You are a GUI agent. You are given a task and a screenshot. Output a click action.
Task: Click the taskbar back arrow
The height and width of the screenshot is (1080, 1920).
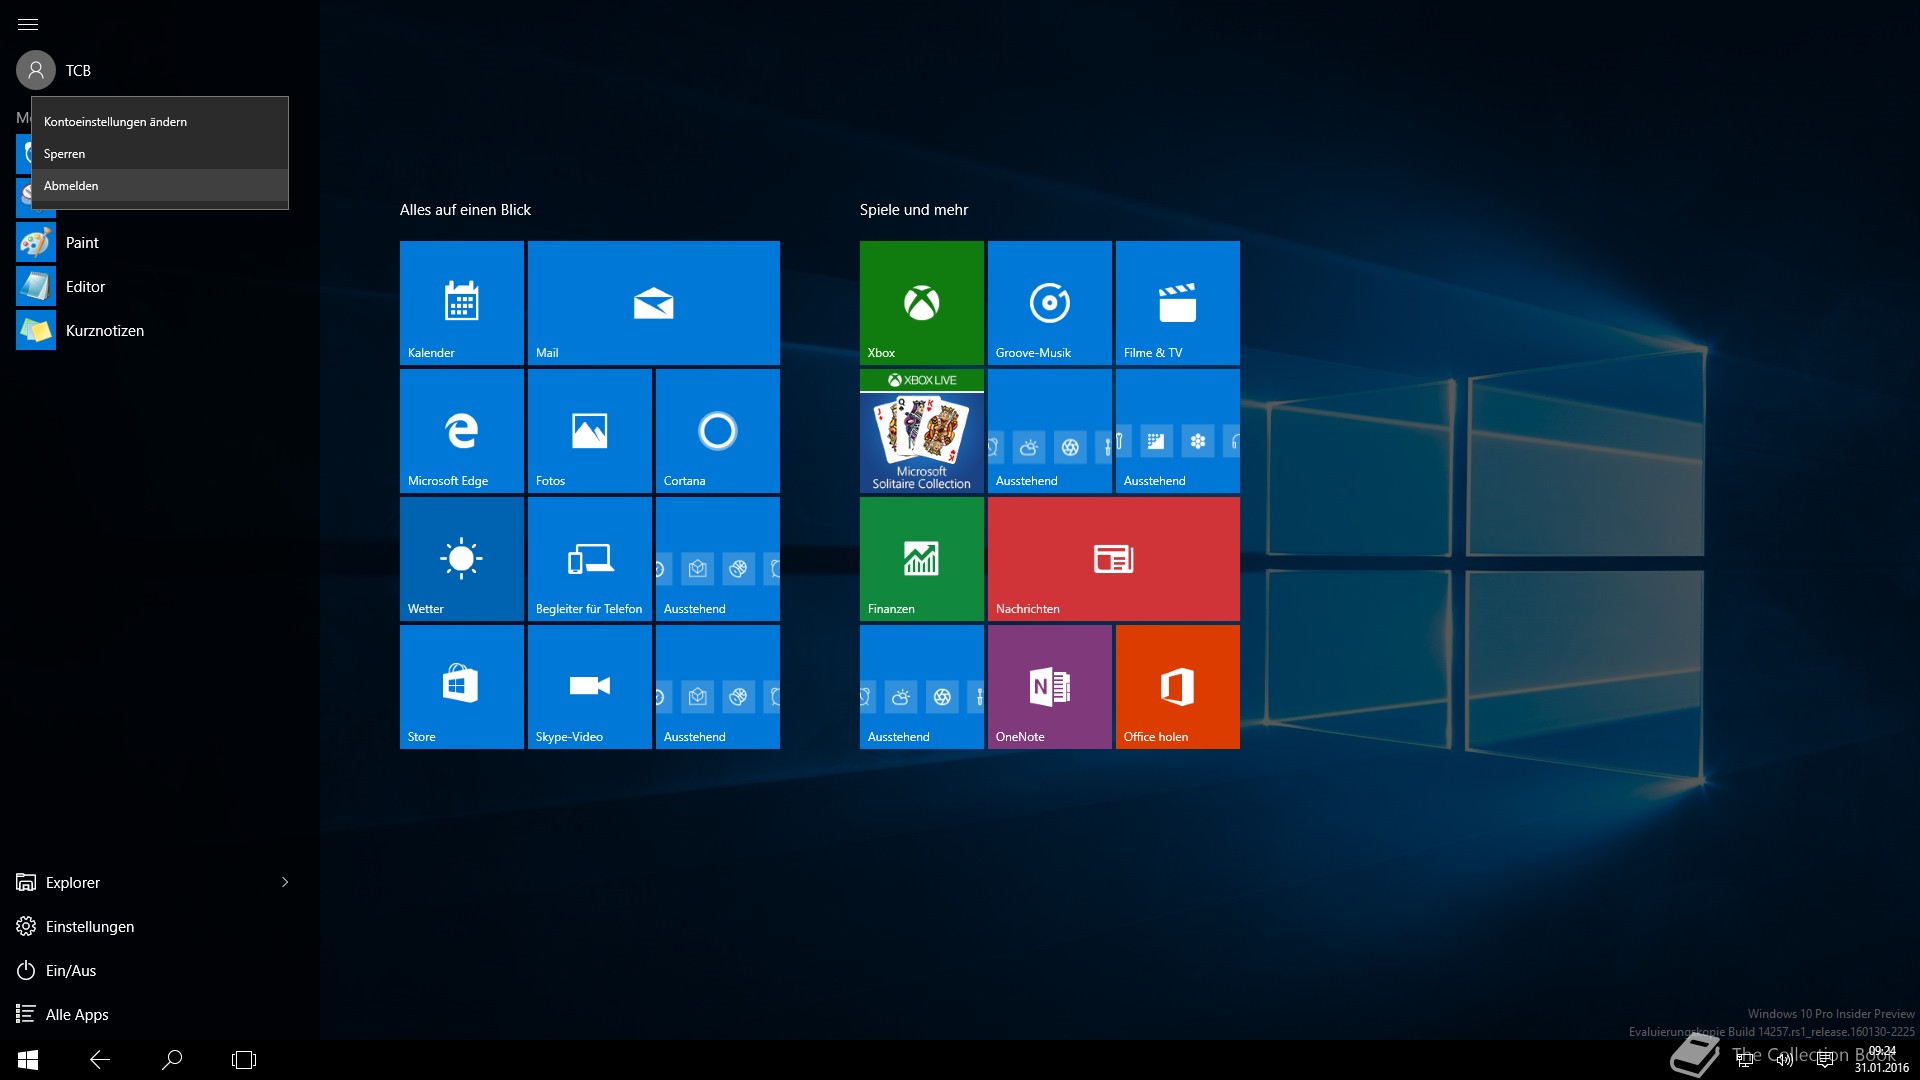pos(100,1060)
